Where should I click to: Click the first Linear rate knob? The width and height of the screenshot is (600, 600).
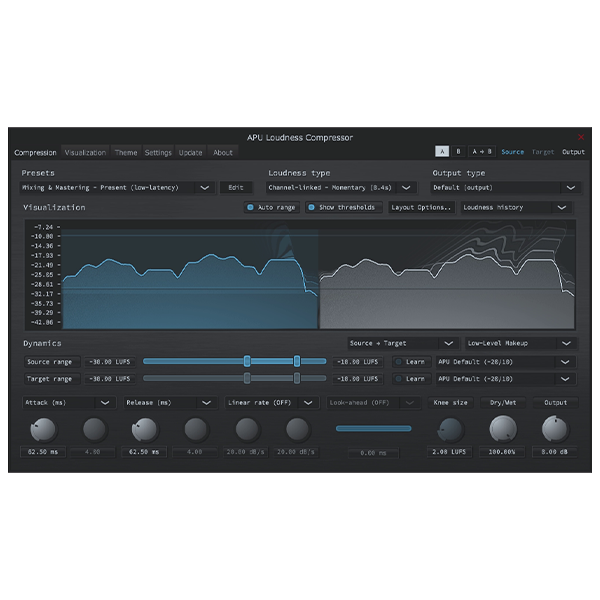click(x=246, y=429)
